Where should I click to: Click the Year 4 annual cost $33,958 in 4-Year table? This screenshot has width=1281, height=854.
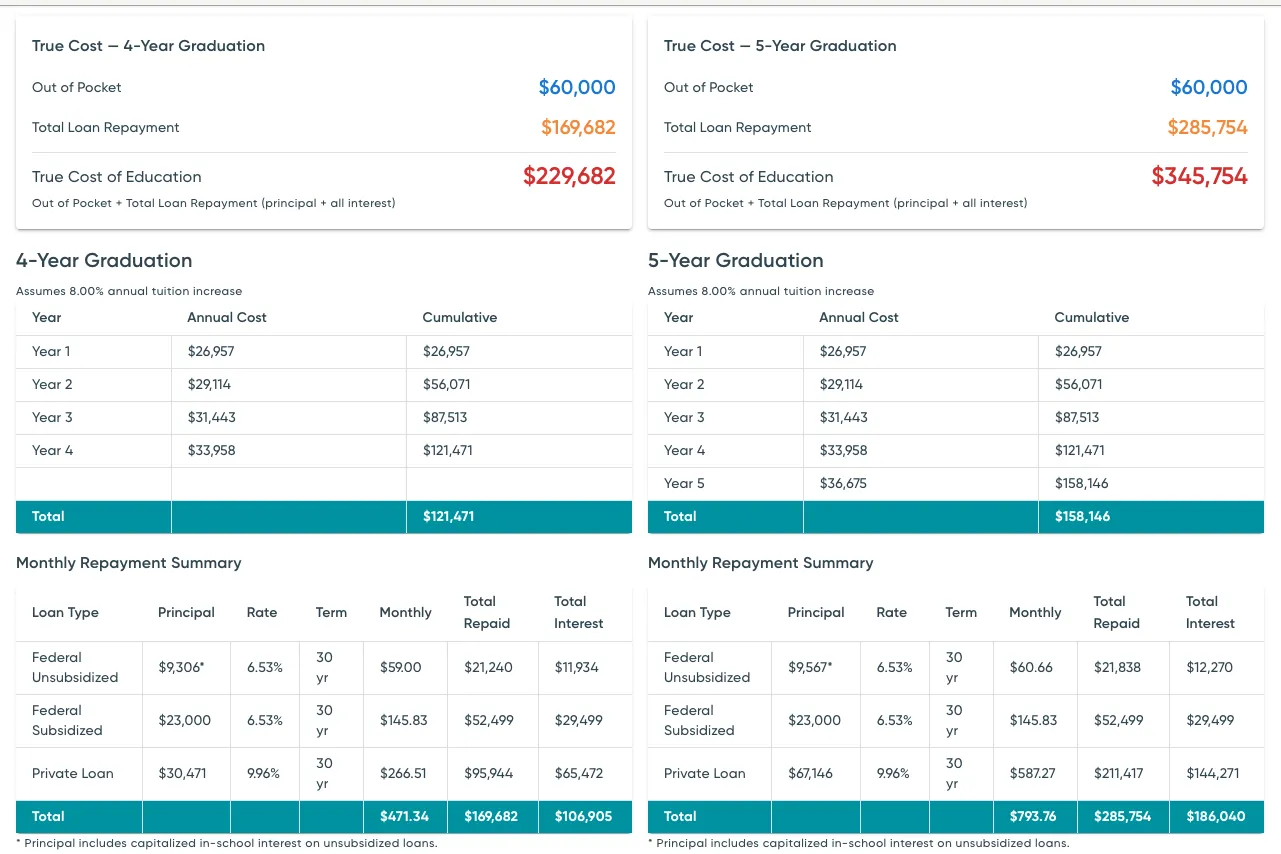(212, 451)
